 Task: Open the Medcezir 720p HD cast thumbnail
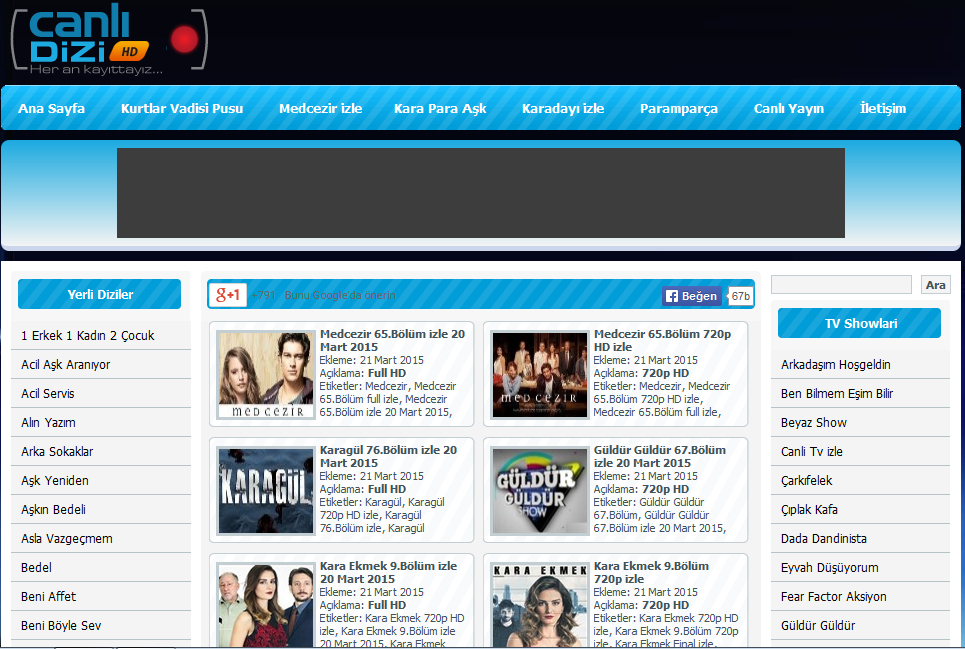coord(540,374)
